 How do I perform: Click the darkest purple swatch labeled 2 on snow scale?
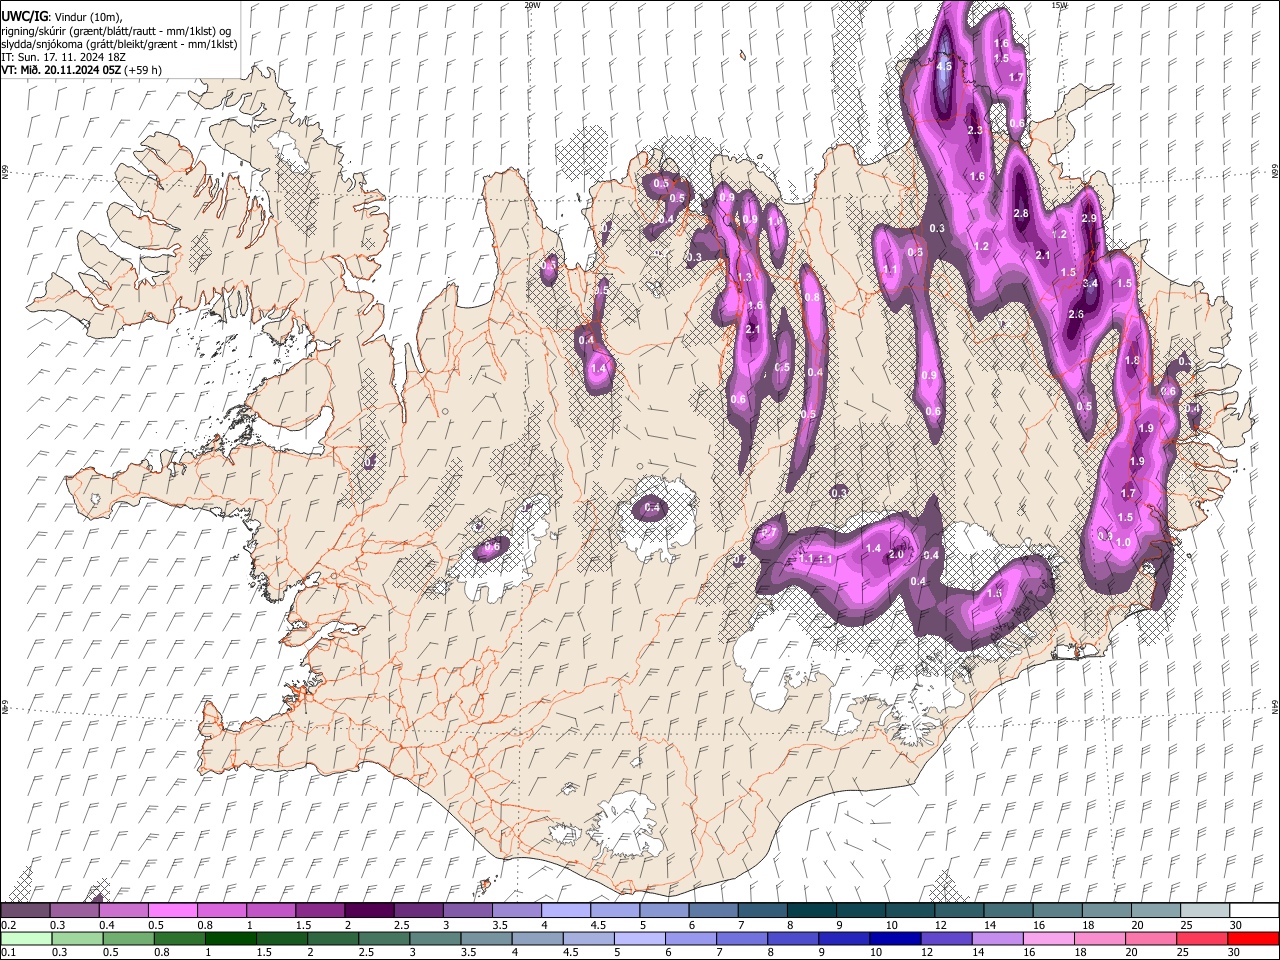(x=369, y=911)
